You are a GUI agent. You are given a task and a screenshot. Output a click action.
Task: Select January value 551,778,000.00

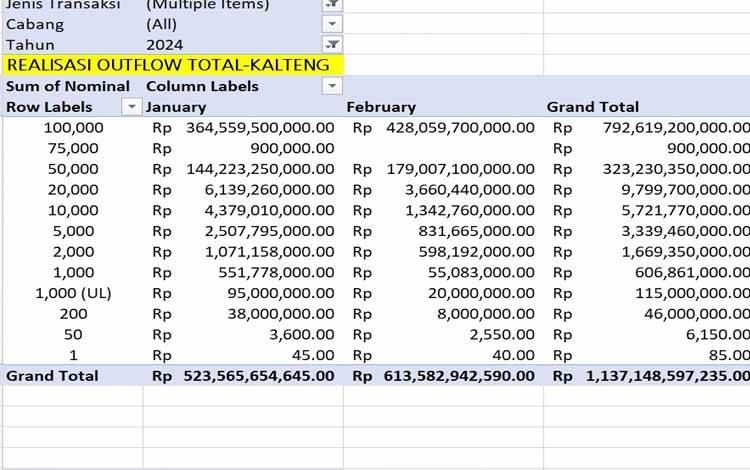276,273
